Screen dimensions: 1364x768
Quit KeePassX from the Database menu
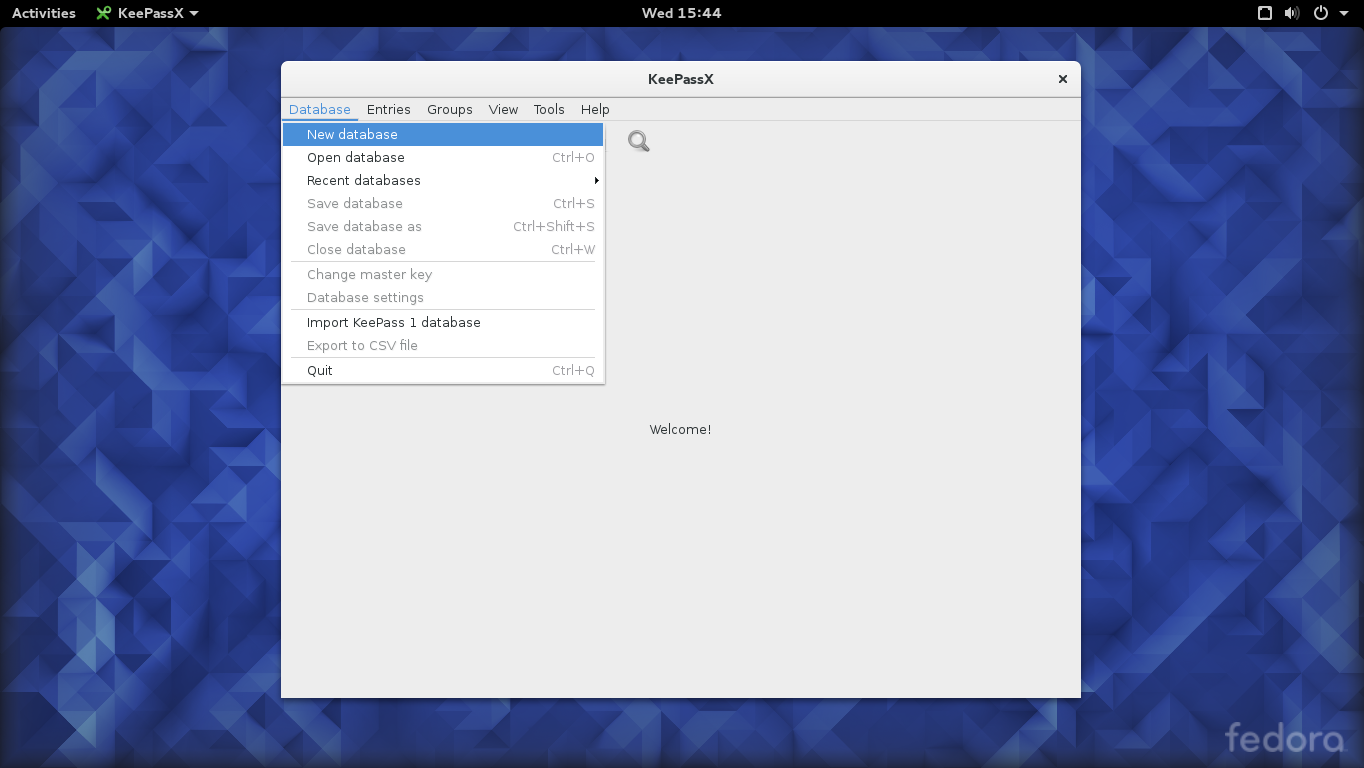click(443, 370)
